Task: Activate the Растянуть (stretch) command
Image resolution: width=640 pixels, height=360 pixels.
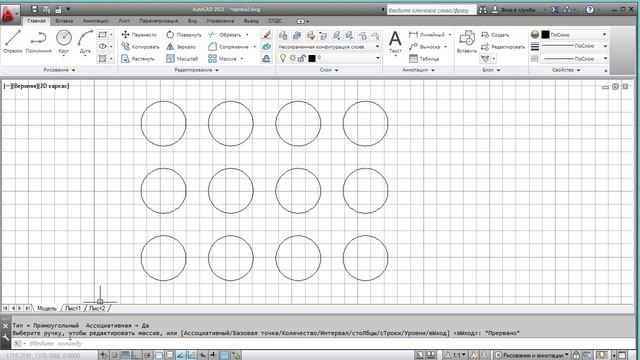Action: click(138, 59)
